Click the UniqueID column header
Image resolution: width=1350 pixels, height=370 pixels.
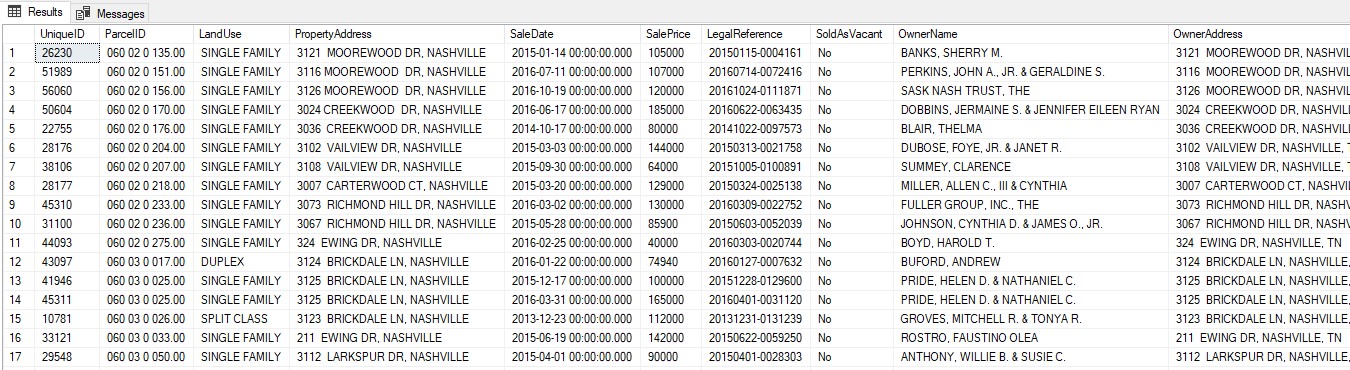click(x=67, y=34)
